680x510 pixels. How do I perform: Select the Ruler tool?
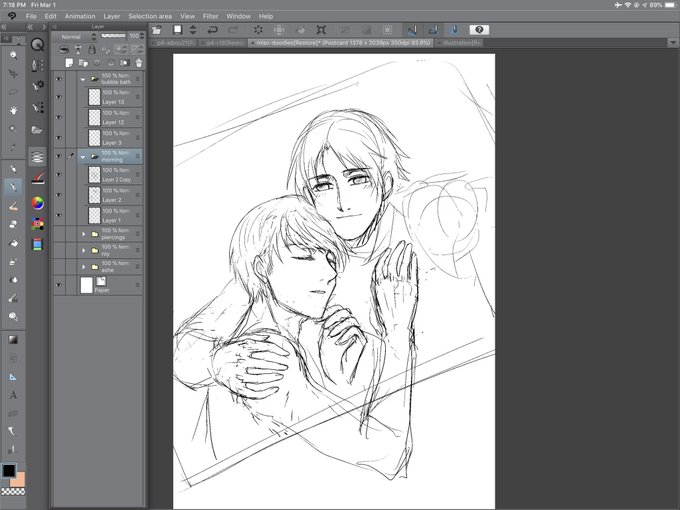coord(13,377)
